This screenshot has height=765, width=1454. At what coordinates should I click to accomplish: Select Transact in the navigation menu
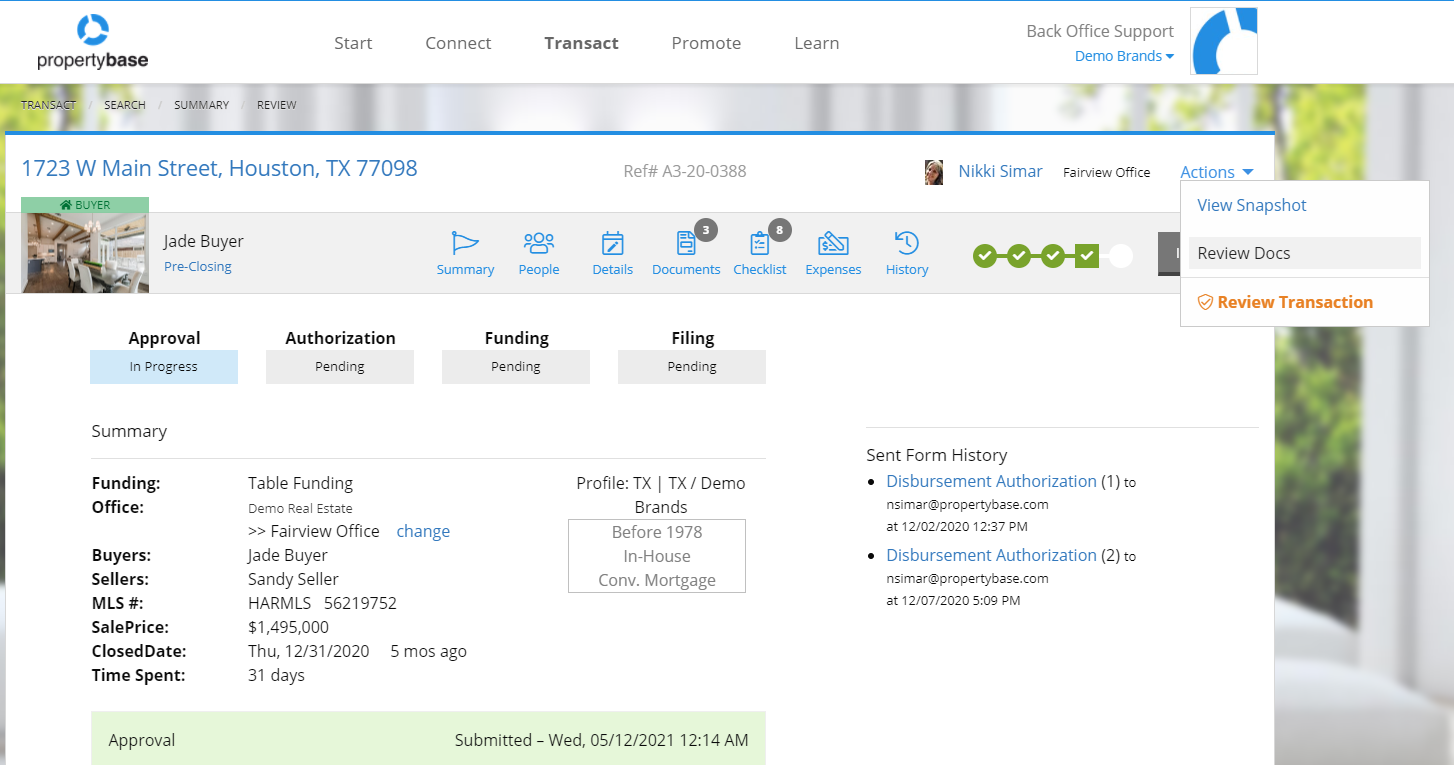tap(581, 42)
